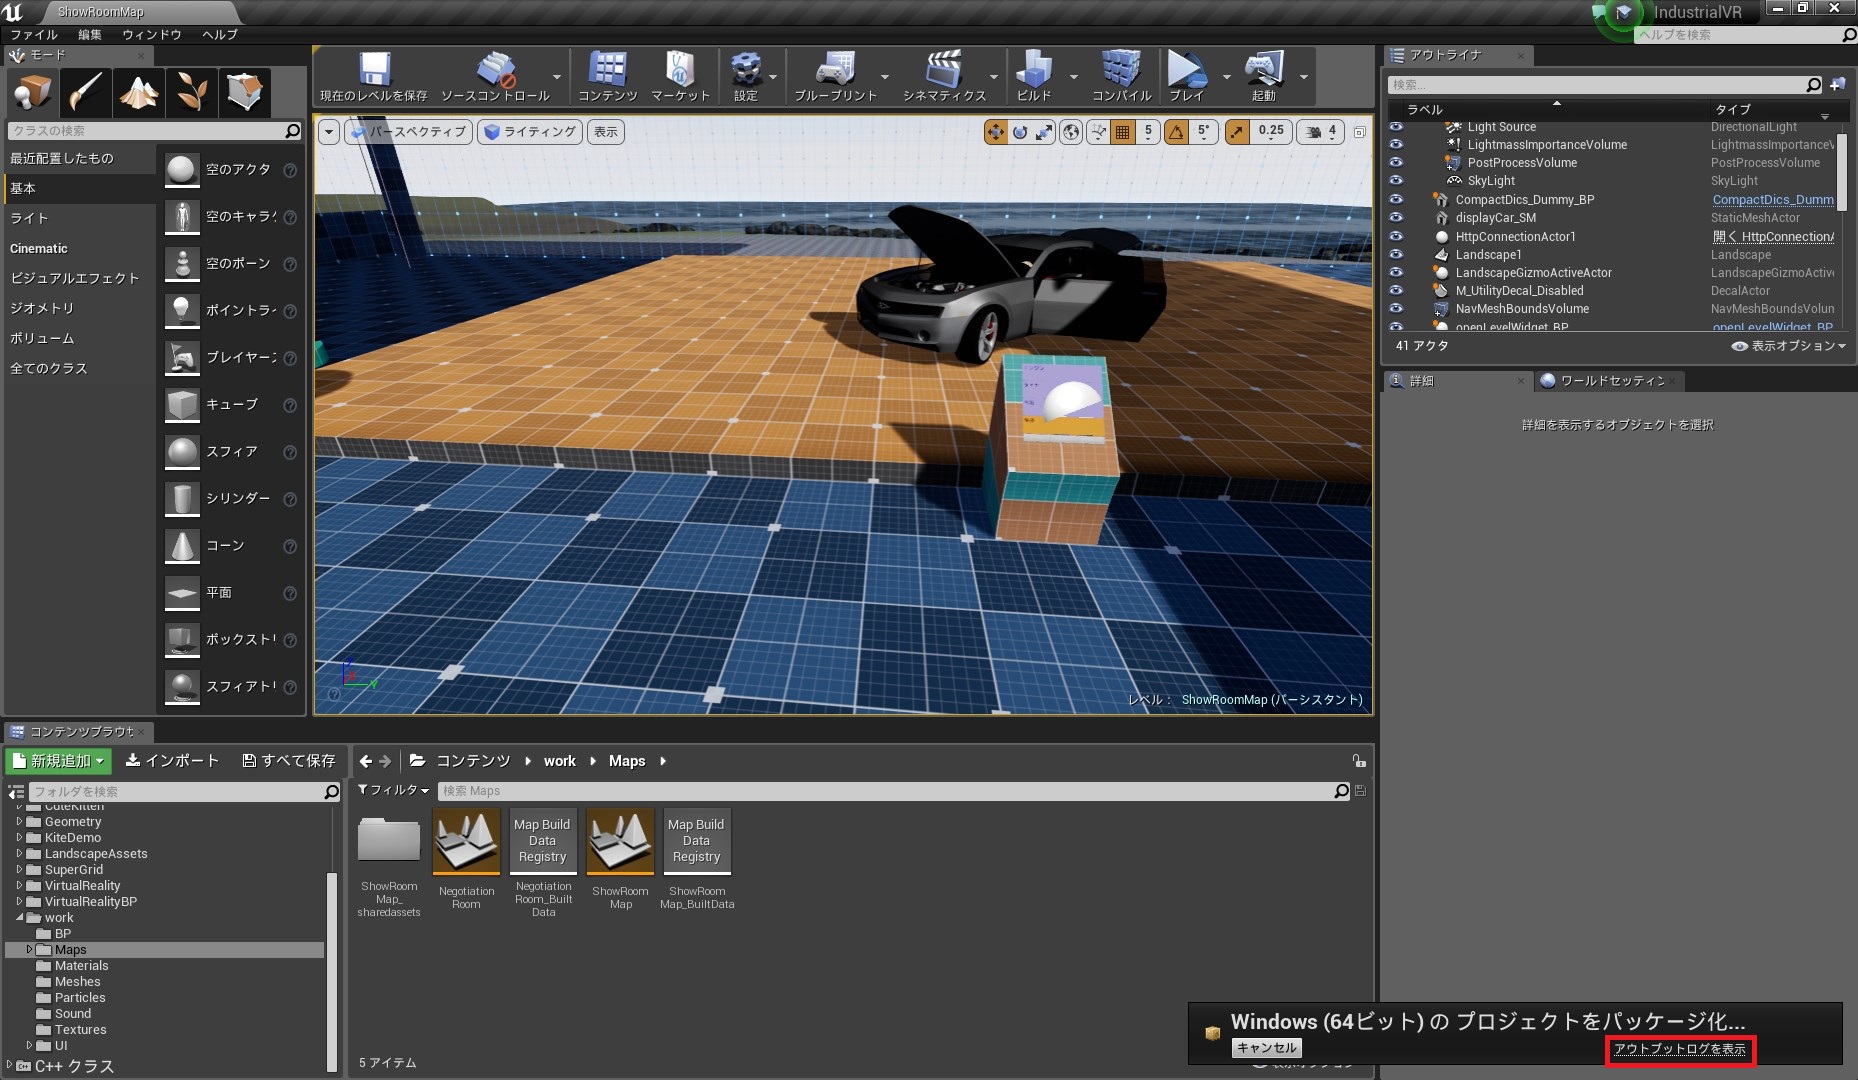Click class search field in Modes panel
The image size is (1858, 1080).
155,131
